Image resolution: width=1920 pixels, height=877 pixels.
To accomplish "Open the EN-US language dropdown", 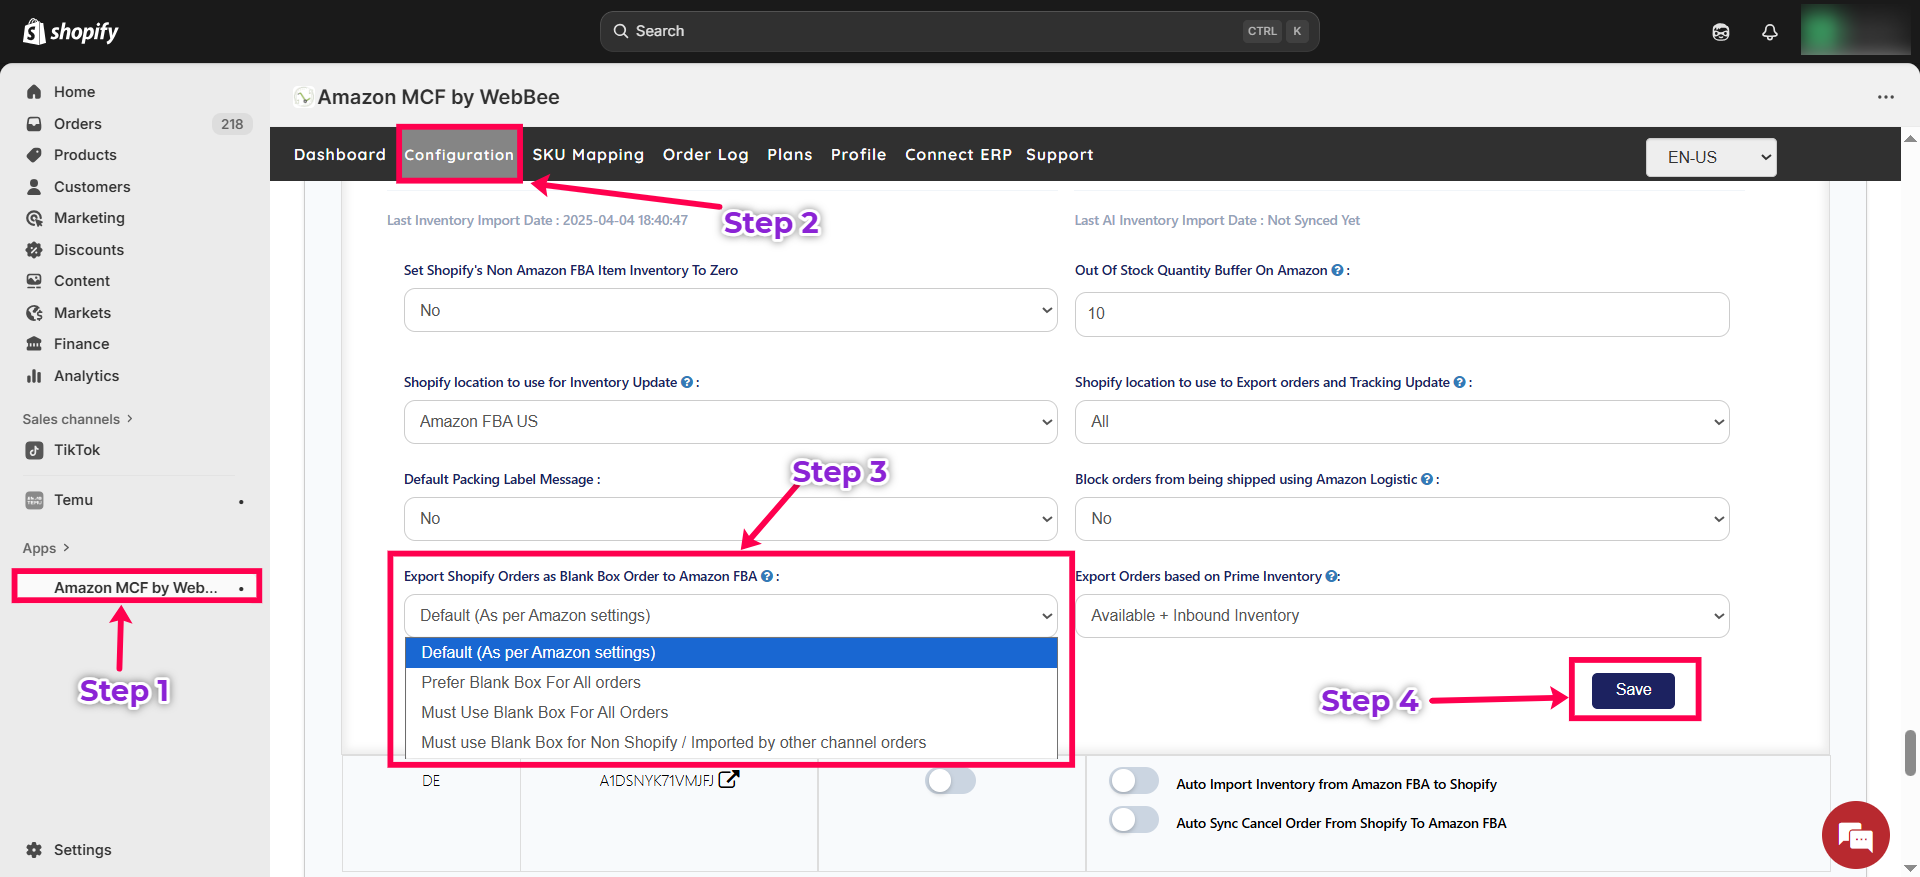I will [x=1710, y=157].
